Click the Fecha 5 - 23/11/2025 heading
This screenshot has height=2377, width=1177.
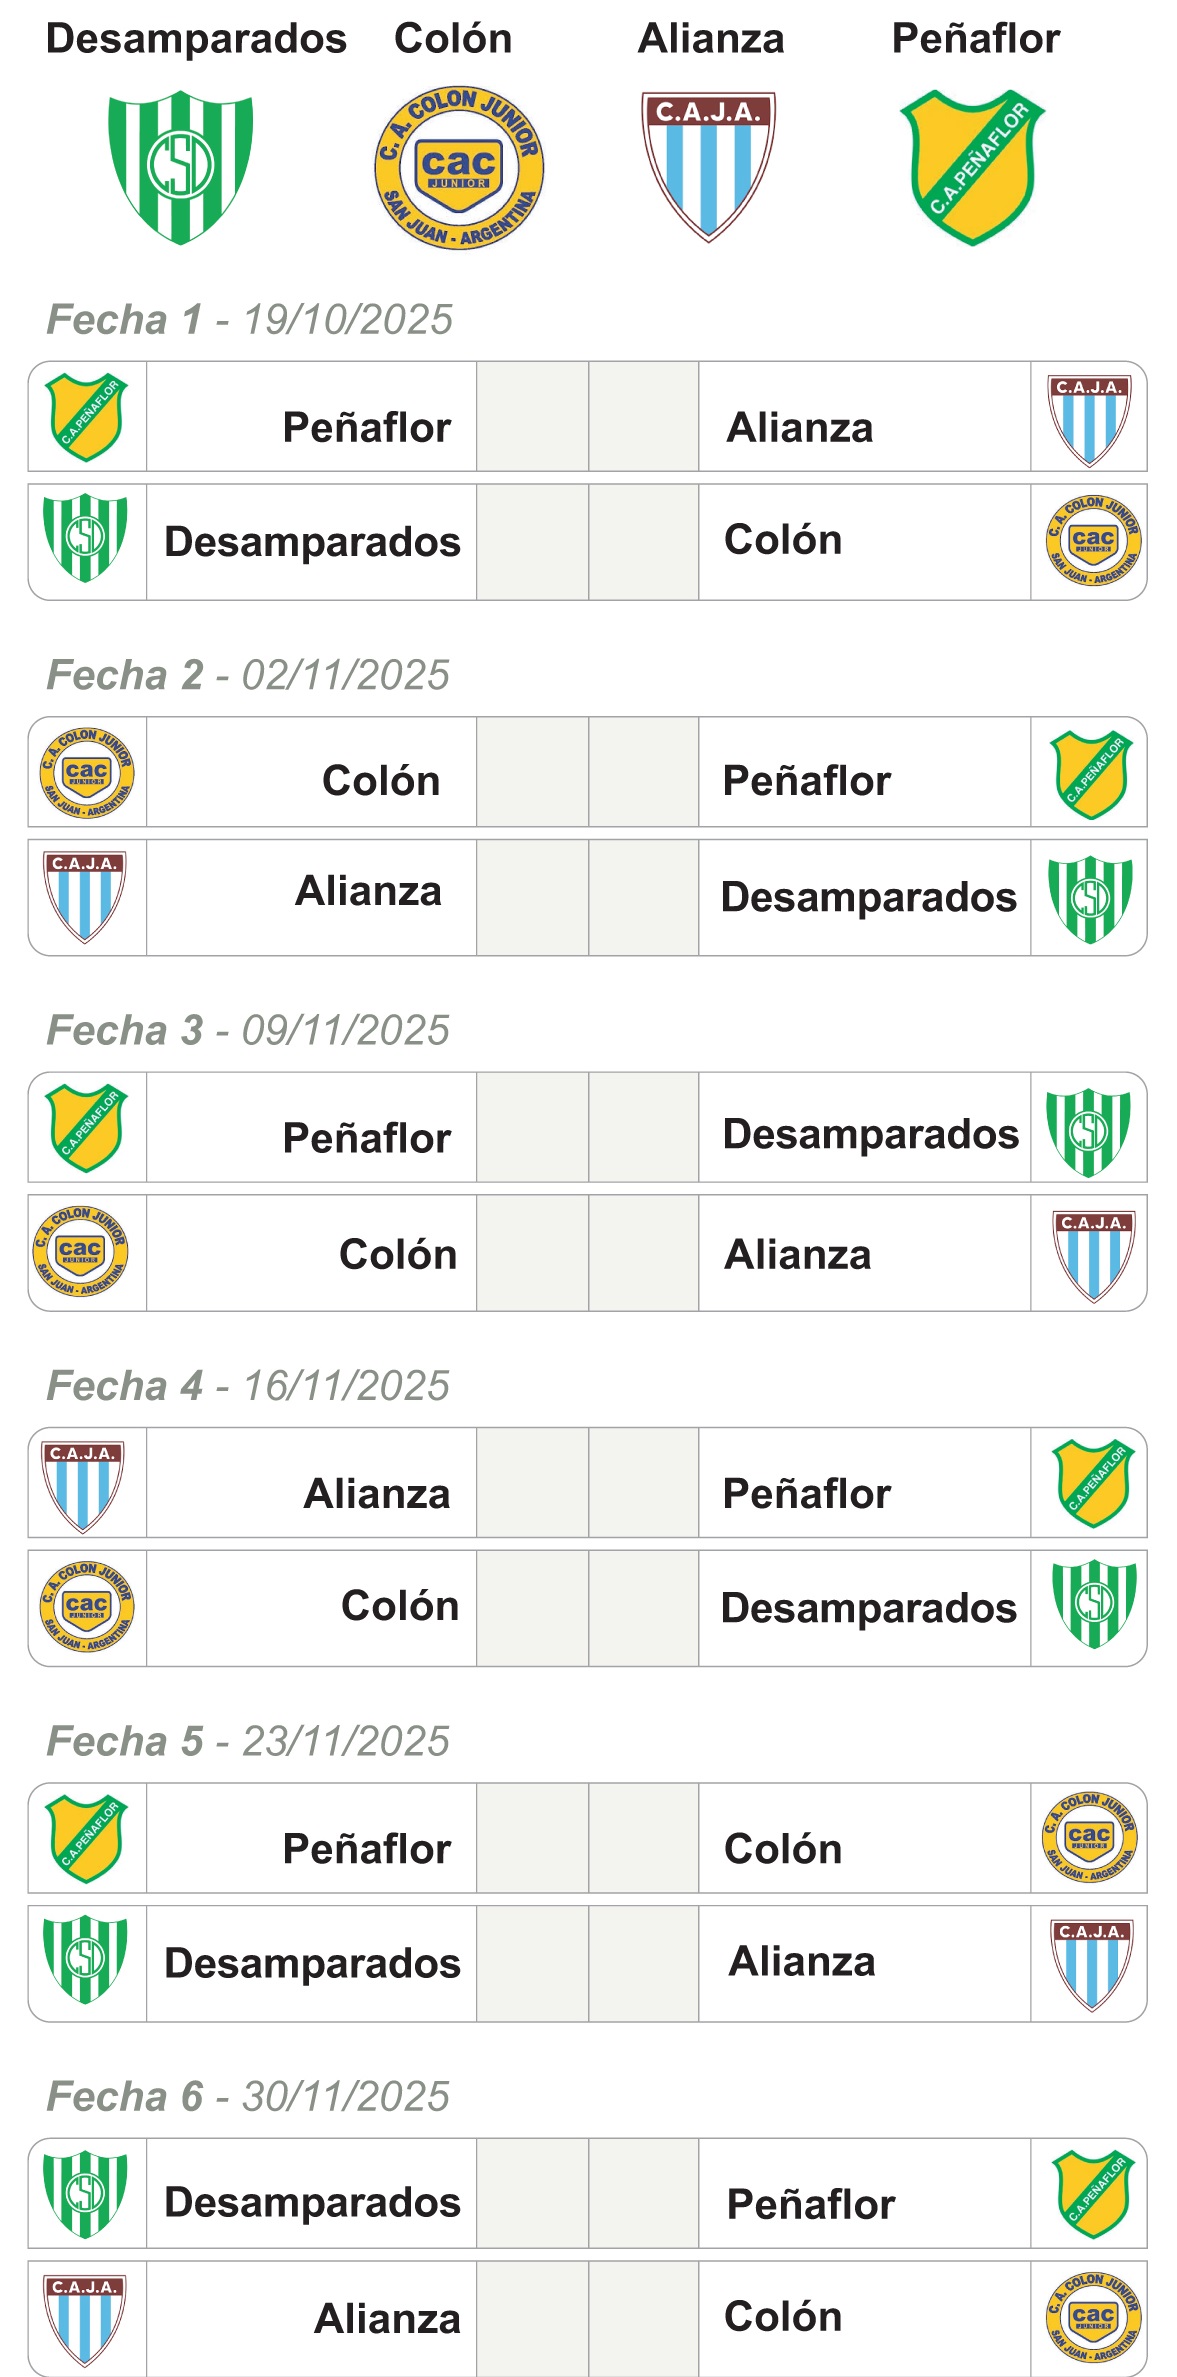[x=248, y=1741]
